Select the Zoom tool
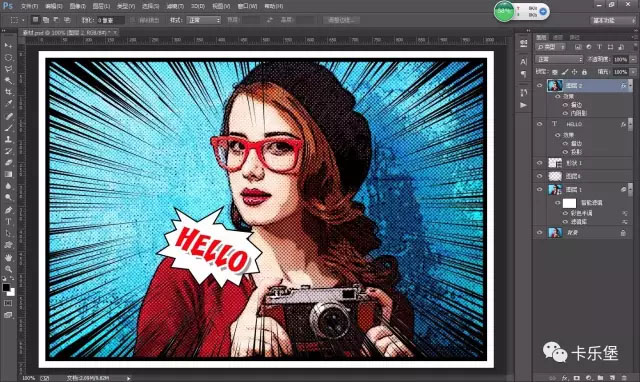The height and width of the screenshot is (382, 640). point(8,269)
